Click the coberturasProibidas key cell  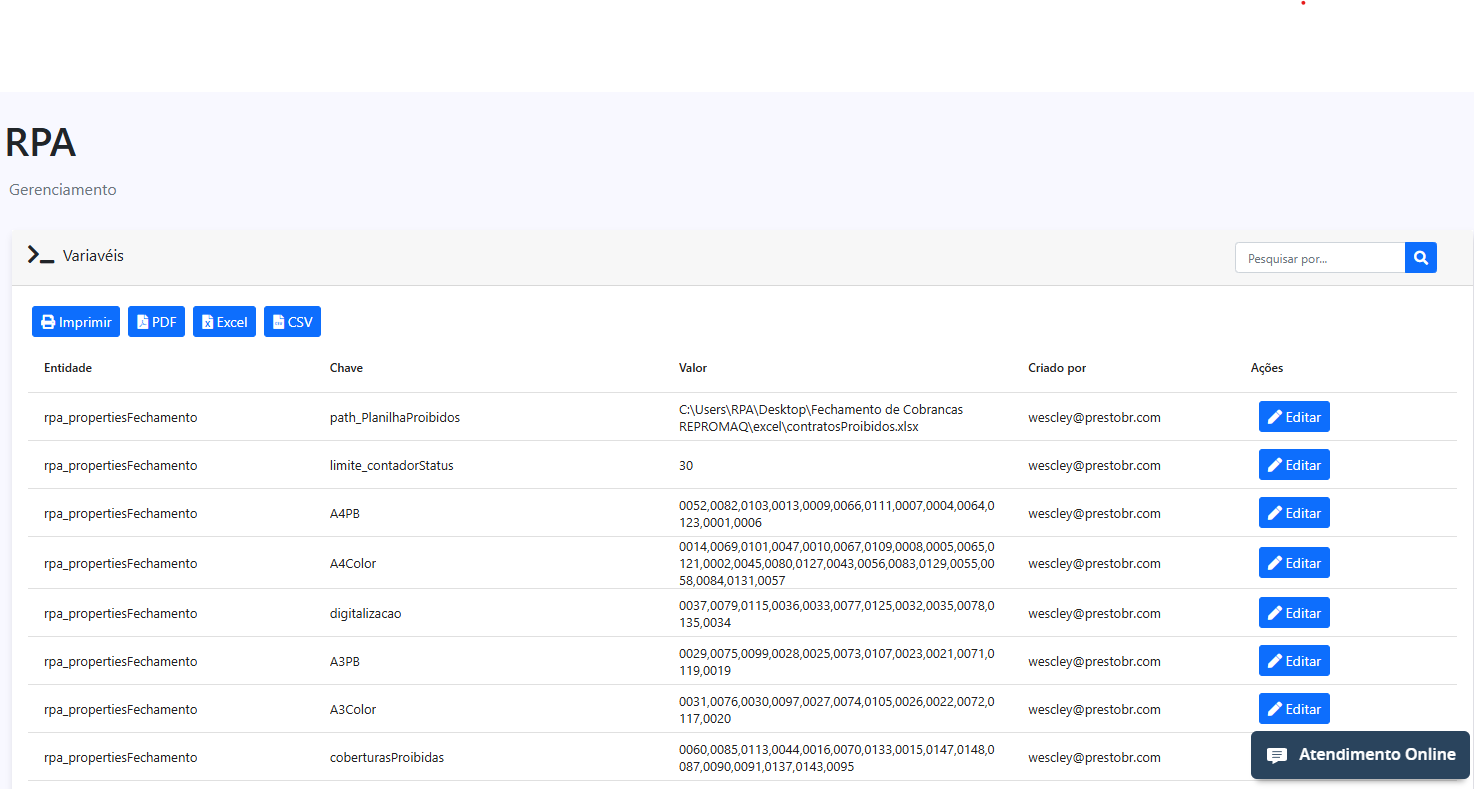point(387,758)
